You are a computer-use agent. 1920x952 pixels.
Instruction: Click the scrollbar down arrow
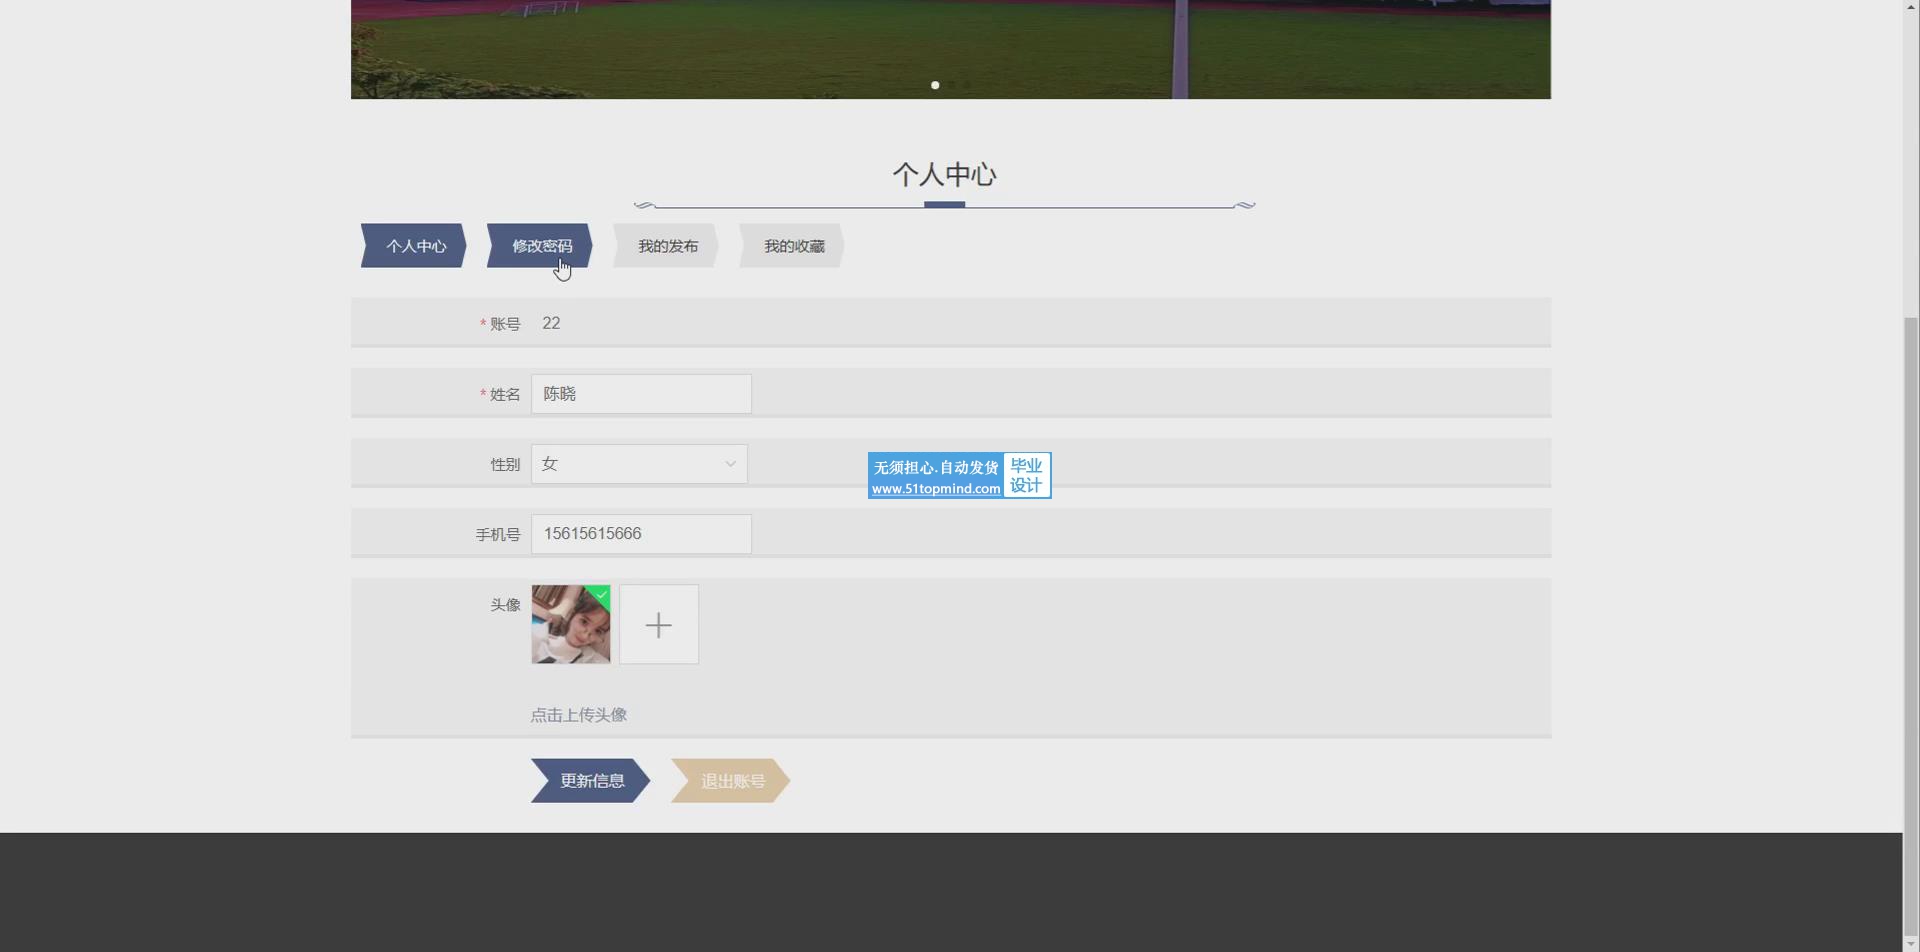1911,944
